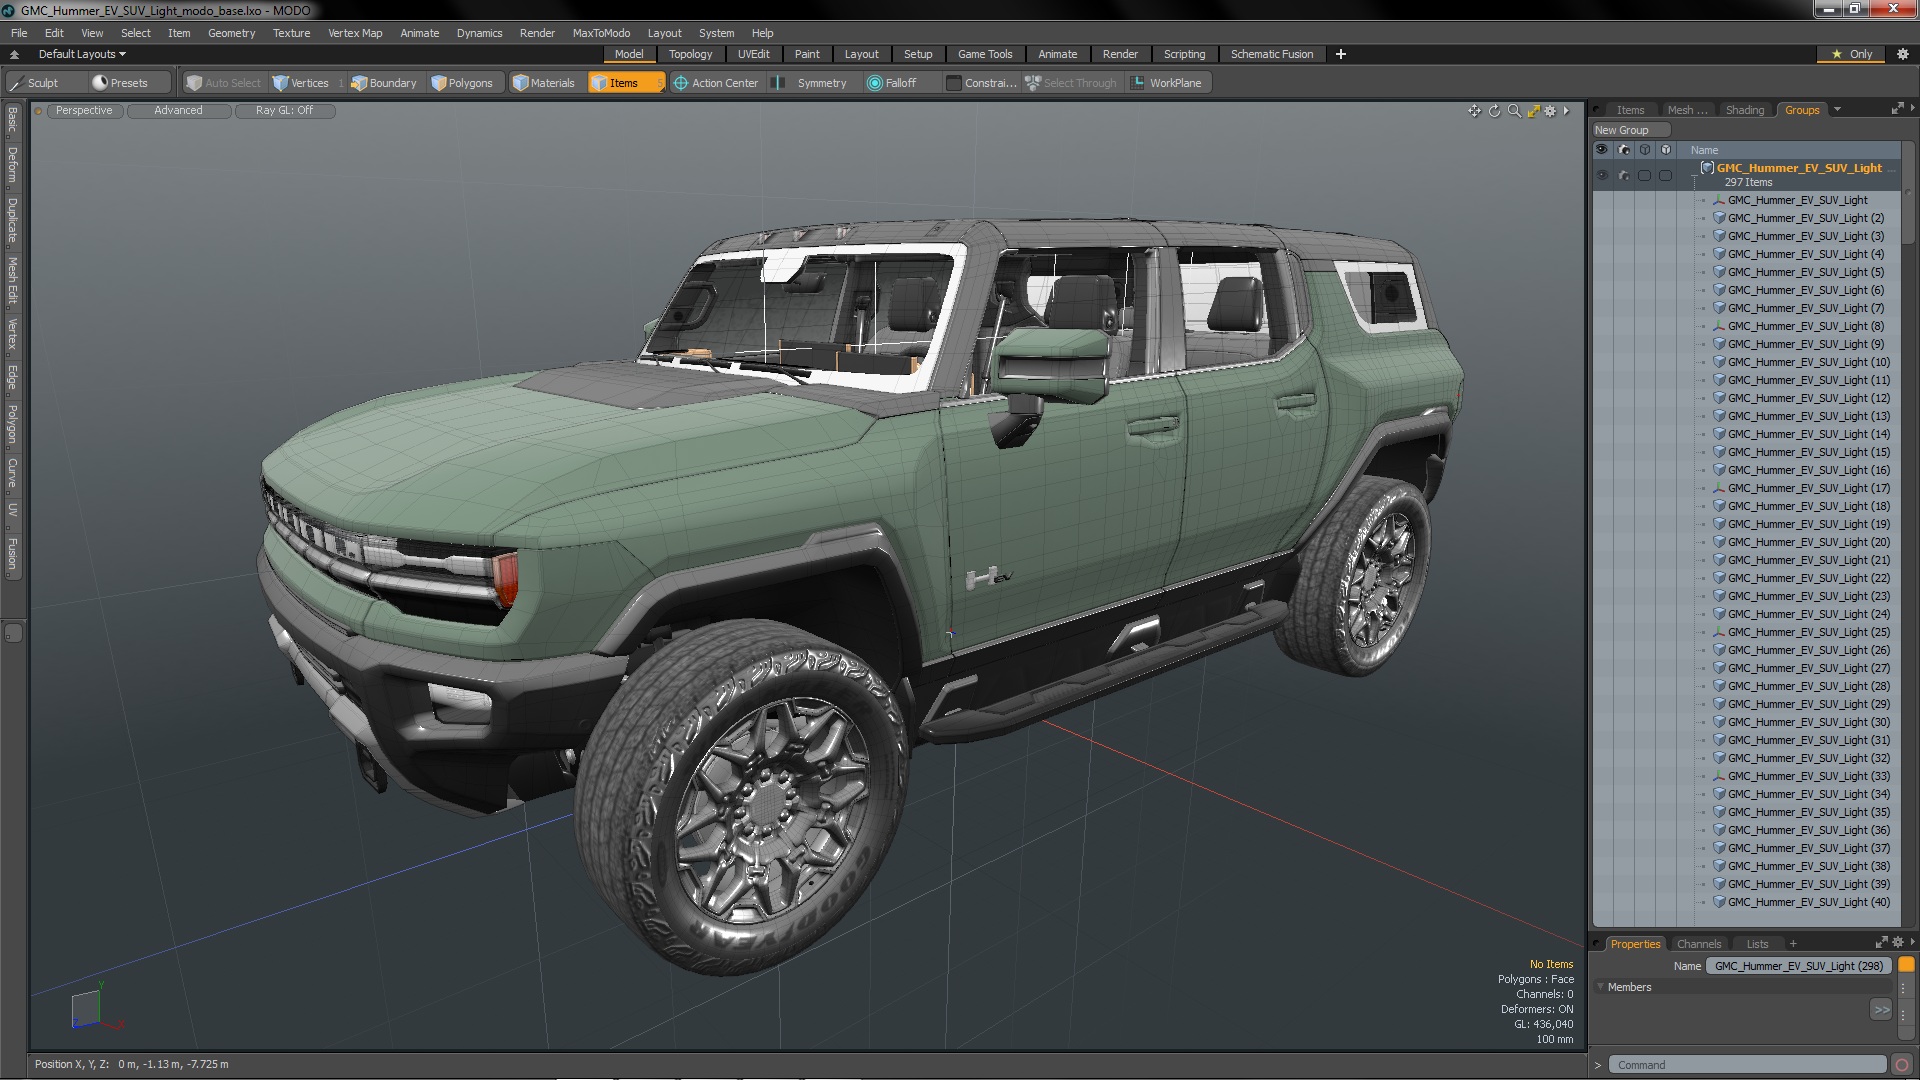Switch to the Topology layout tab
The width and height of the screenshot is (1920, 1080).
click(690, 54)
